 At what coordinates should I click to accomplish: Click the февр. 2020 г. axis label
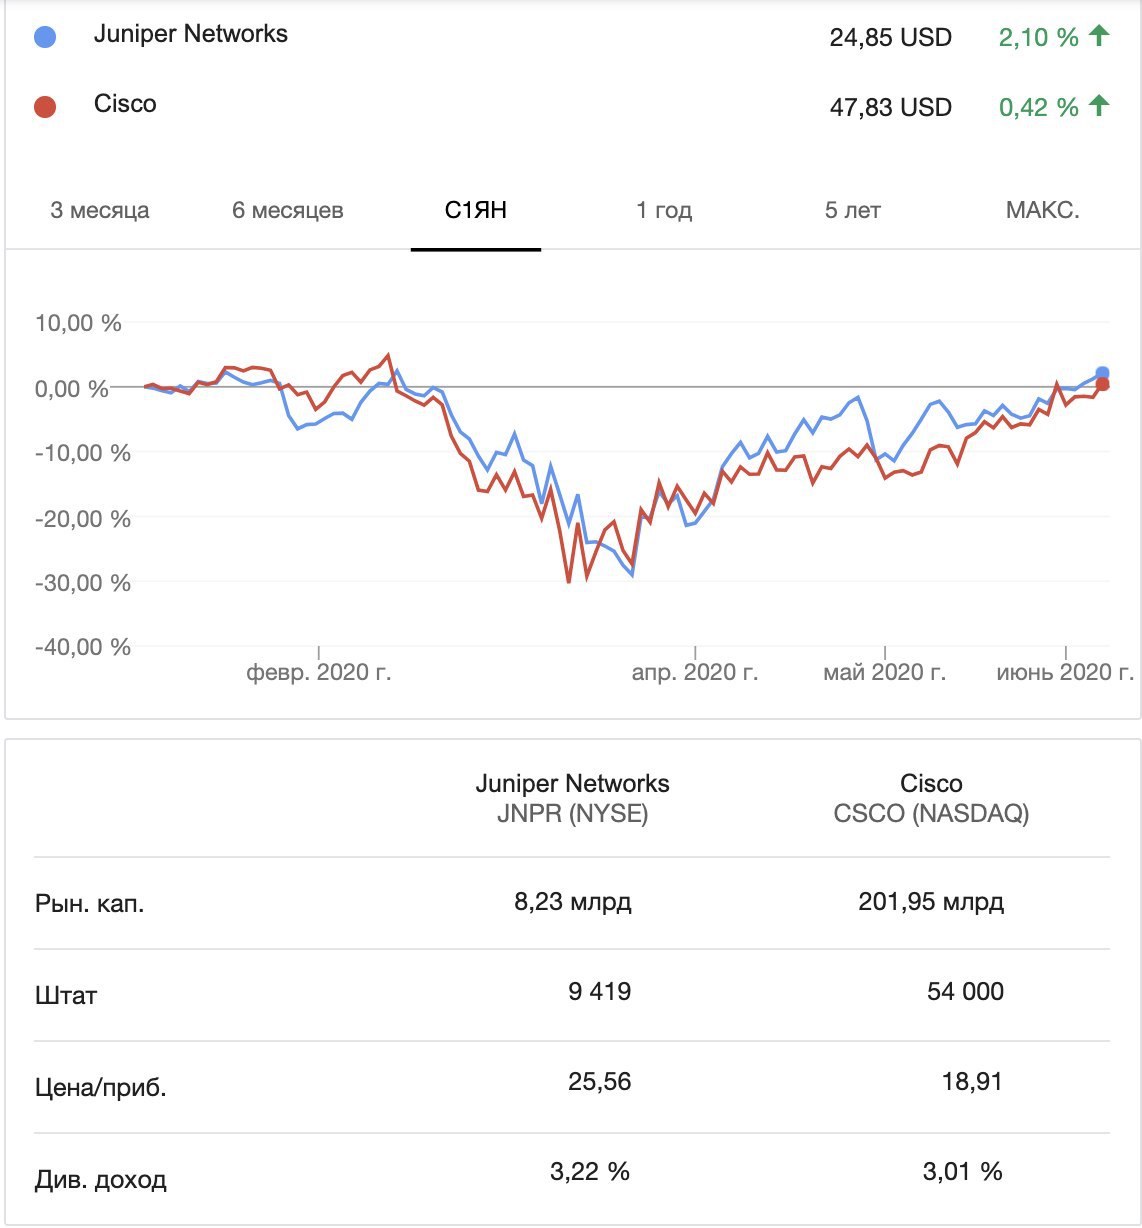point(319,672)
